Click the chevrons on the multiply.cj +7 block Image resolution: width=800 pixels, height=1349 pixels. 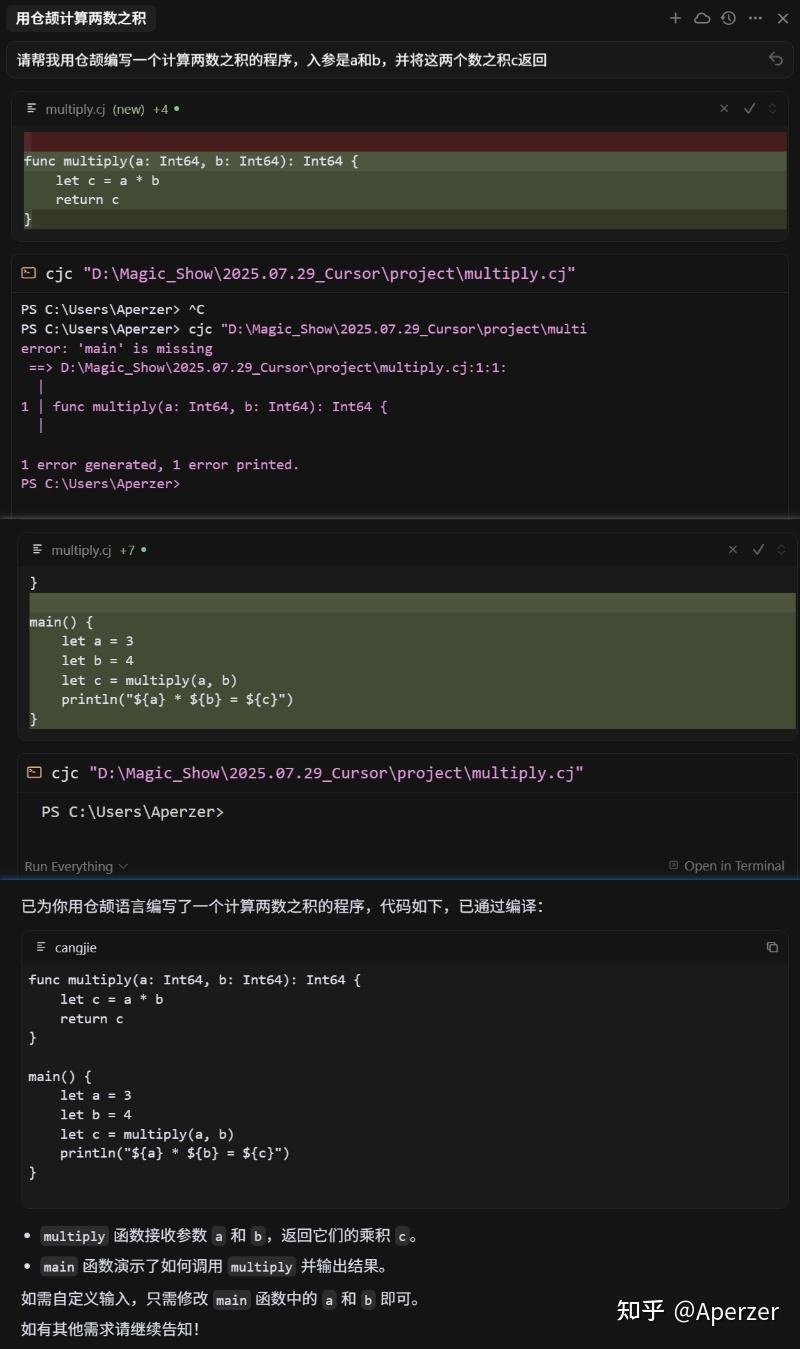[780, 550]
